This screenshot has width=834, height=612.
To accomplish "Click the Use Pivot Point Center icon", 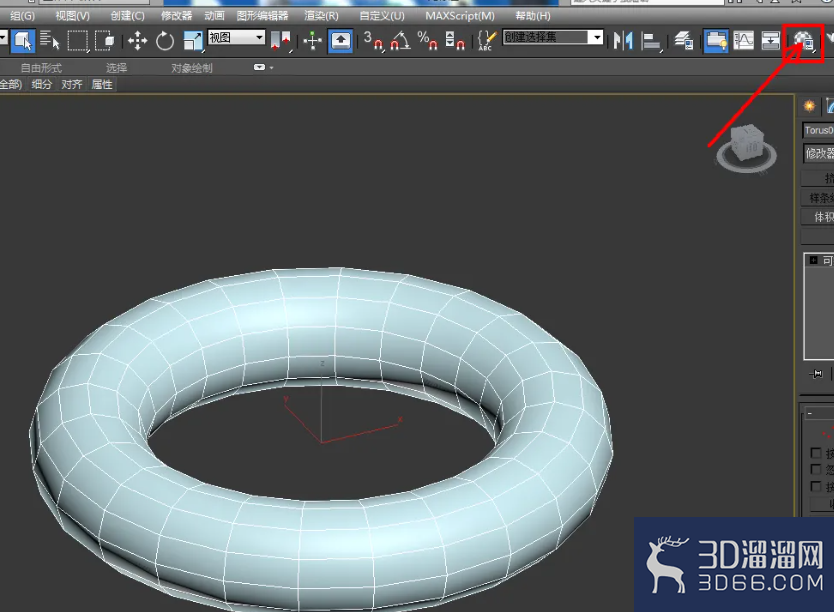I will [x=281, y=41].
